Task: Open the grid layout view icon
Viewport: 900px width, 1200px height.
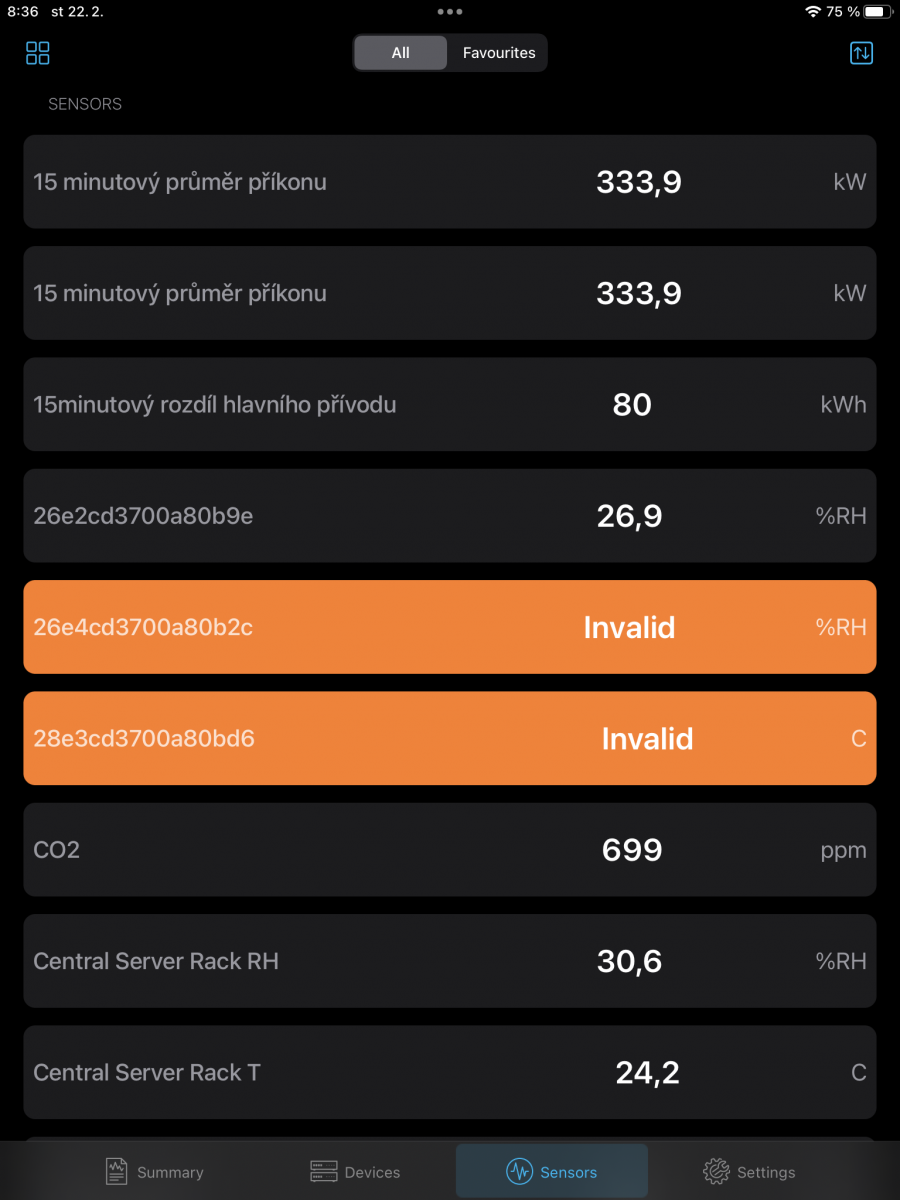Action: coord(38,53)
